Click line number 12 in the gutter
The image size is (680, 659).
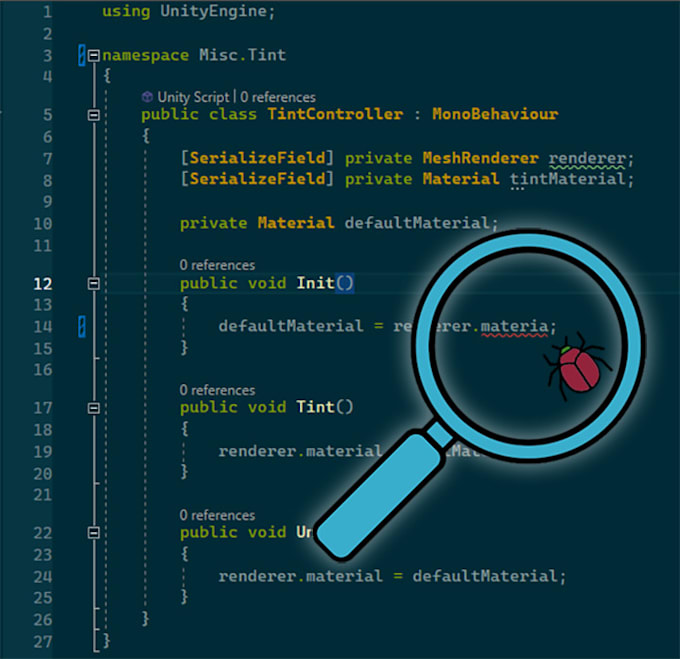click(x=42, y=284)
